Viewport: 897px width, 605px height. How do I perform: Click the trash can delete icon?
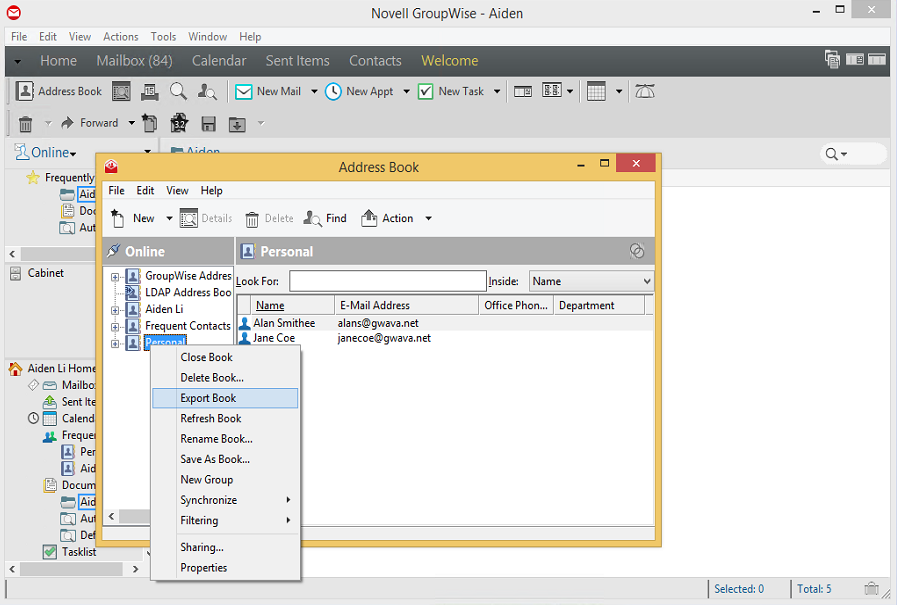click(x=26, y=123)
